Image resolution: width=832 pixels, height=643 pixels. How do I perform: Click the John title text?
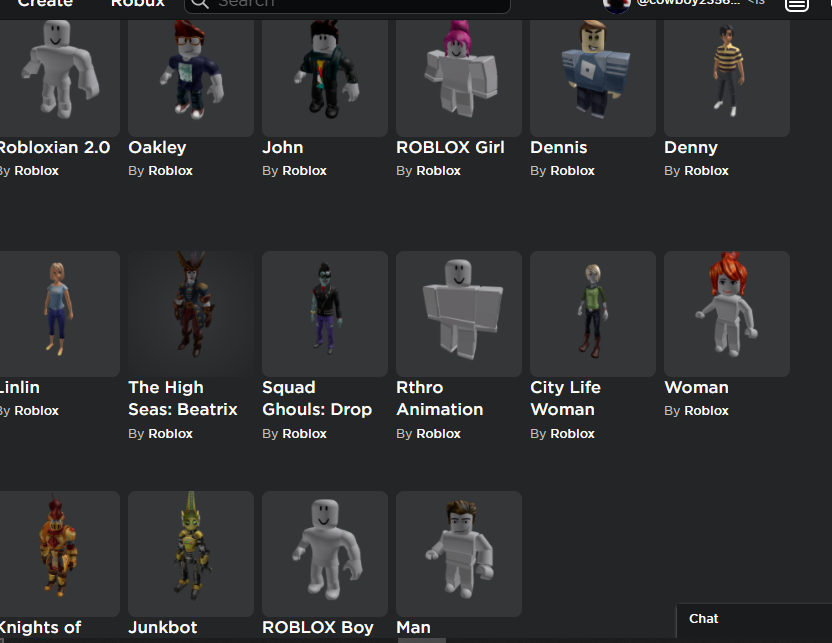point(283,147)
